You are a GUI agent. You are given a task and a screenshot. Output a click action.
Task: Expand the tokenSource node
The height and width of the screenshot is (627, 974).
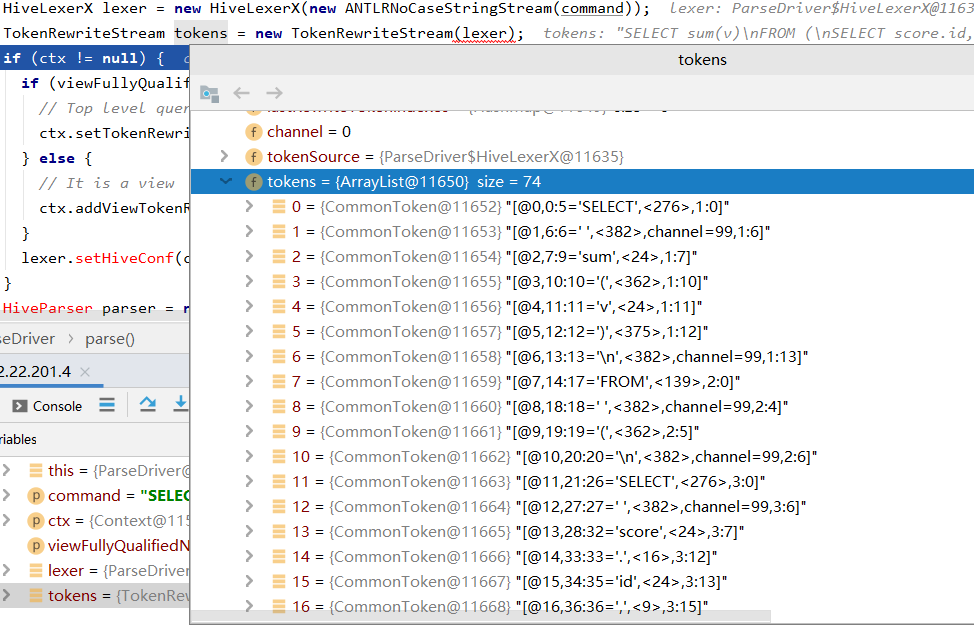(x=224, y=157)
